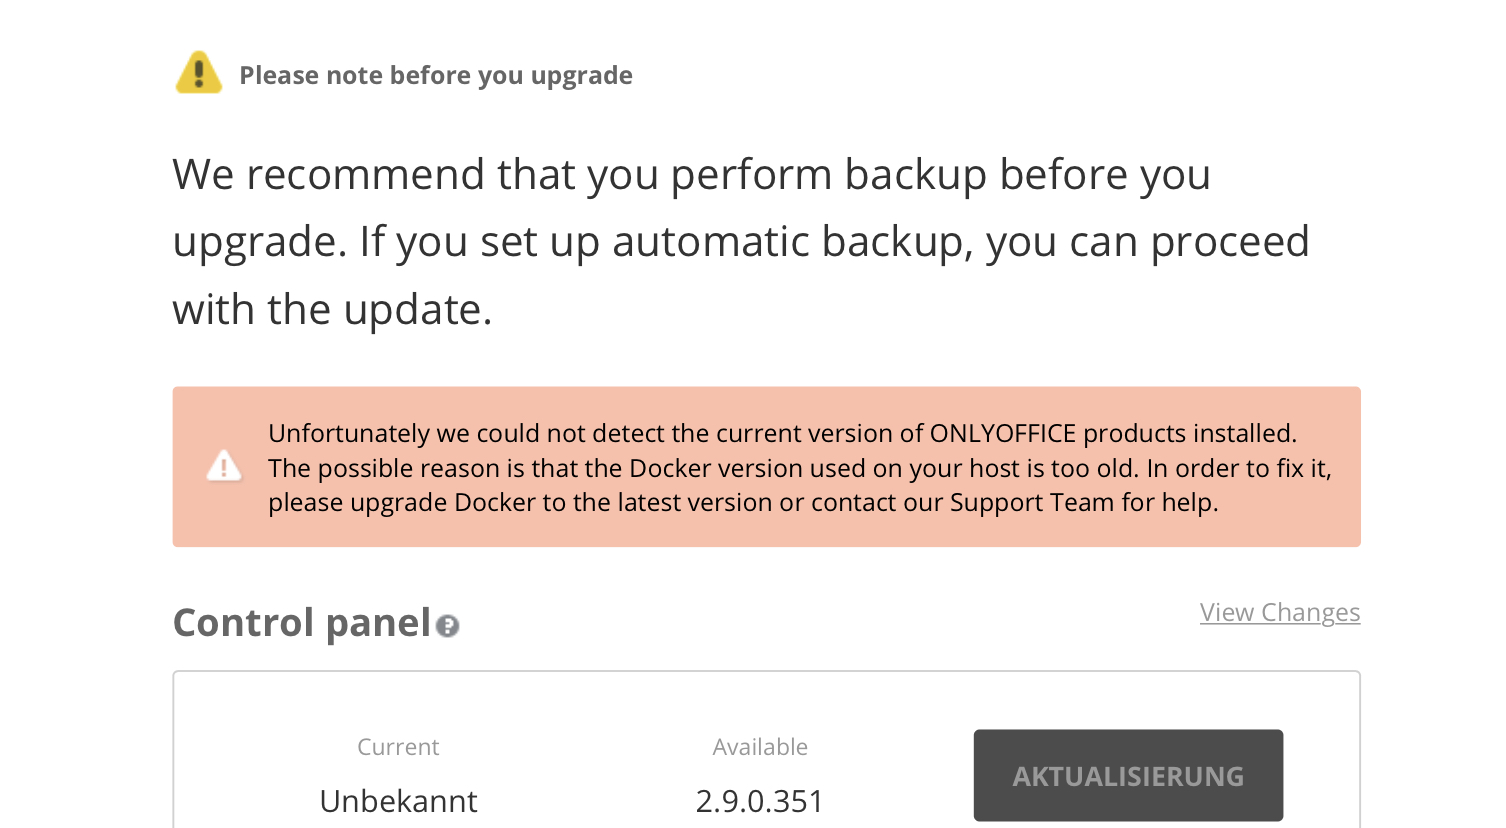Click the Unbekannt current version text
Viewport: 1506px width, 828px height.
coord(398,800)
